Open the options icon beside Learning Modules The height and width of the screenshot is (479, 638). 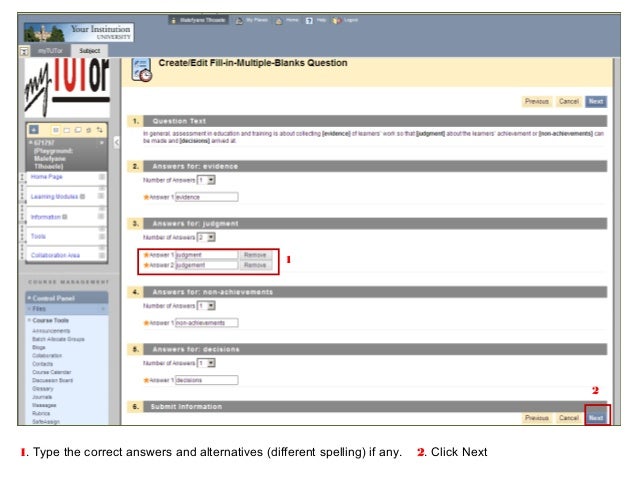click(x=102, y=196)
